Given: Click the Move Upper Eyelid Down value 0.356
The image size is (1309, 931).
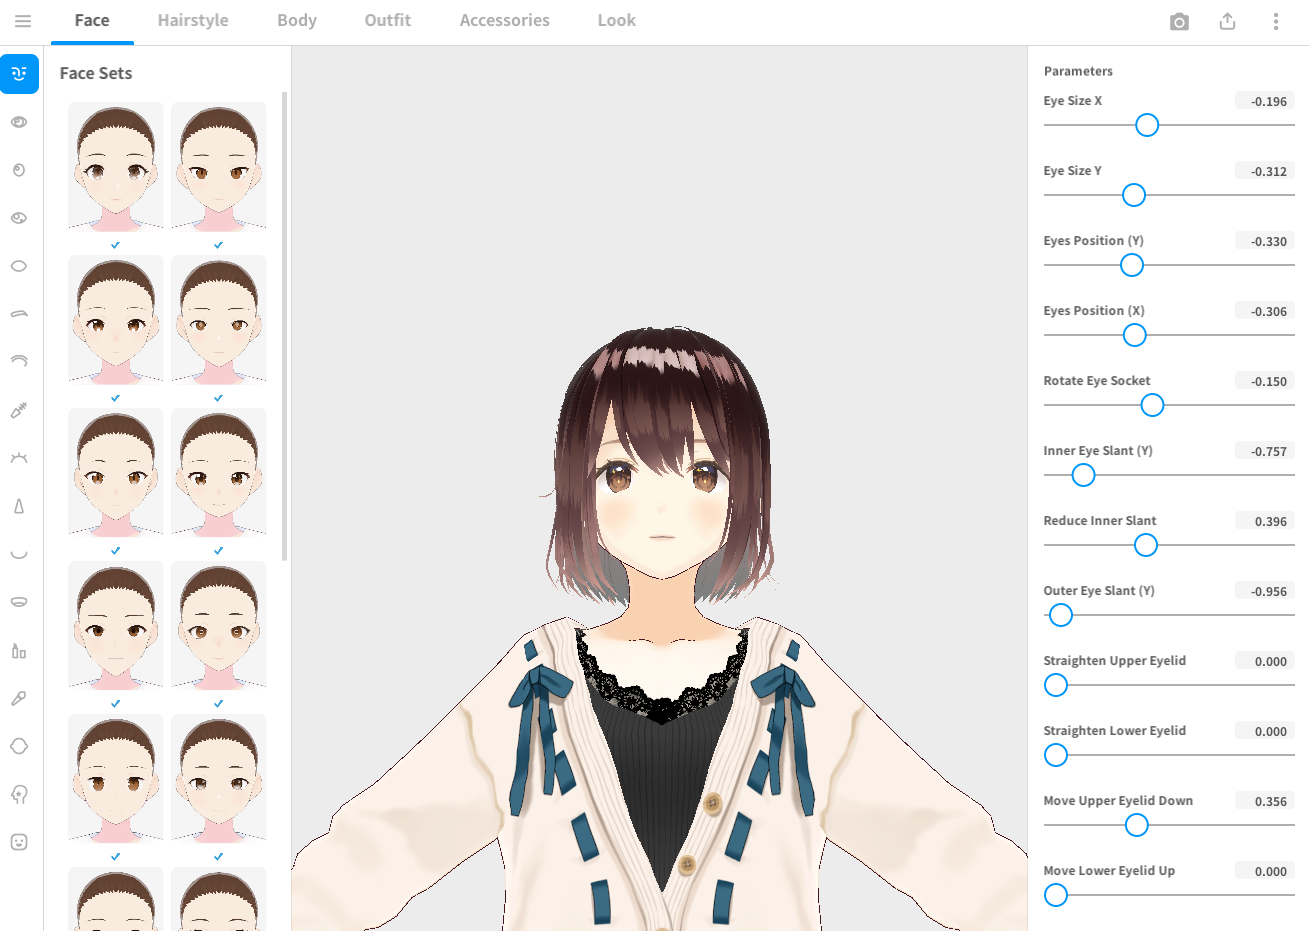Looking at the screenshot, I should 1265,801.
